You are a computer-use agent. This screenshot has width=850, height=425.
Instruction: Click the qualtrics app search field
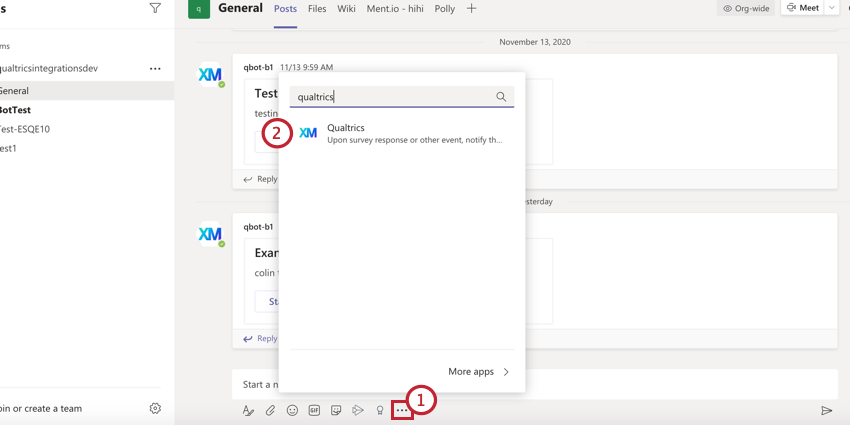(x=402, y=97)
